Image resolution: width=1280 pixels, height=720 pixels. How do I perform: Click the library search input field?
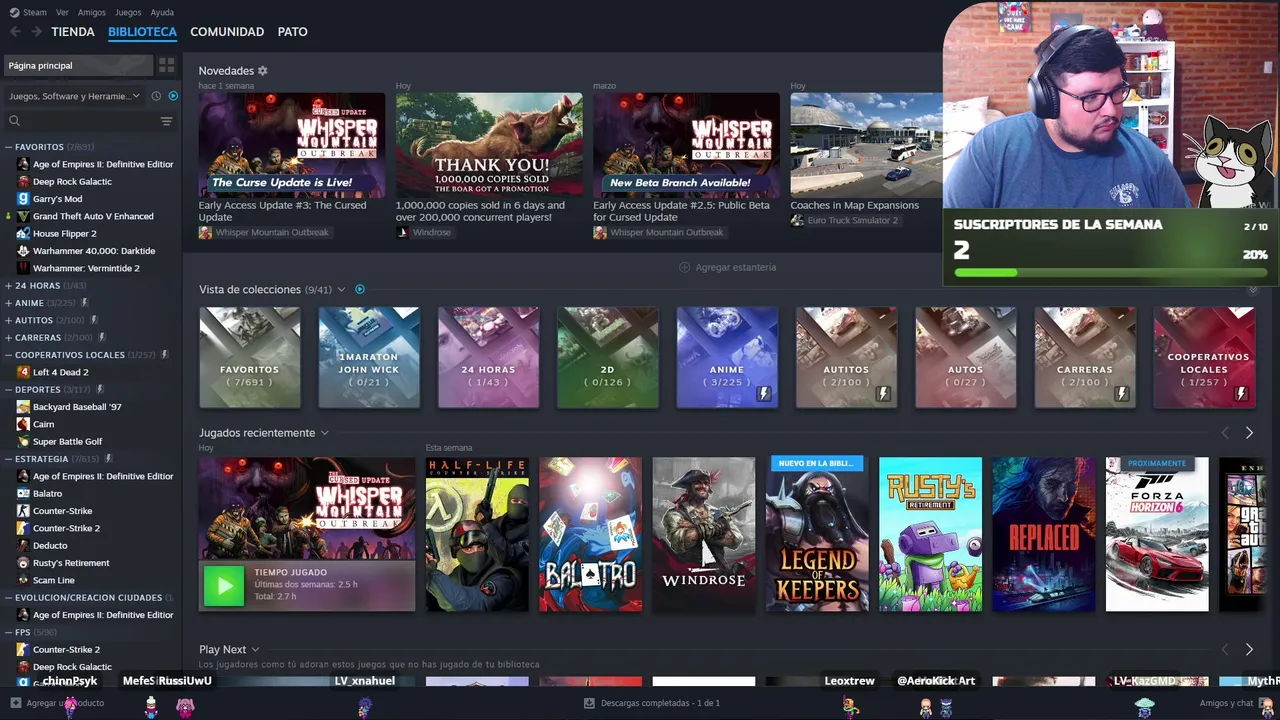[89, 121]
